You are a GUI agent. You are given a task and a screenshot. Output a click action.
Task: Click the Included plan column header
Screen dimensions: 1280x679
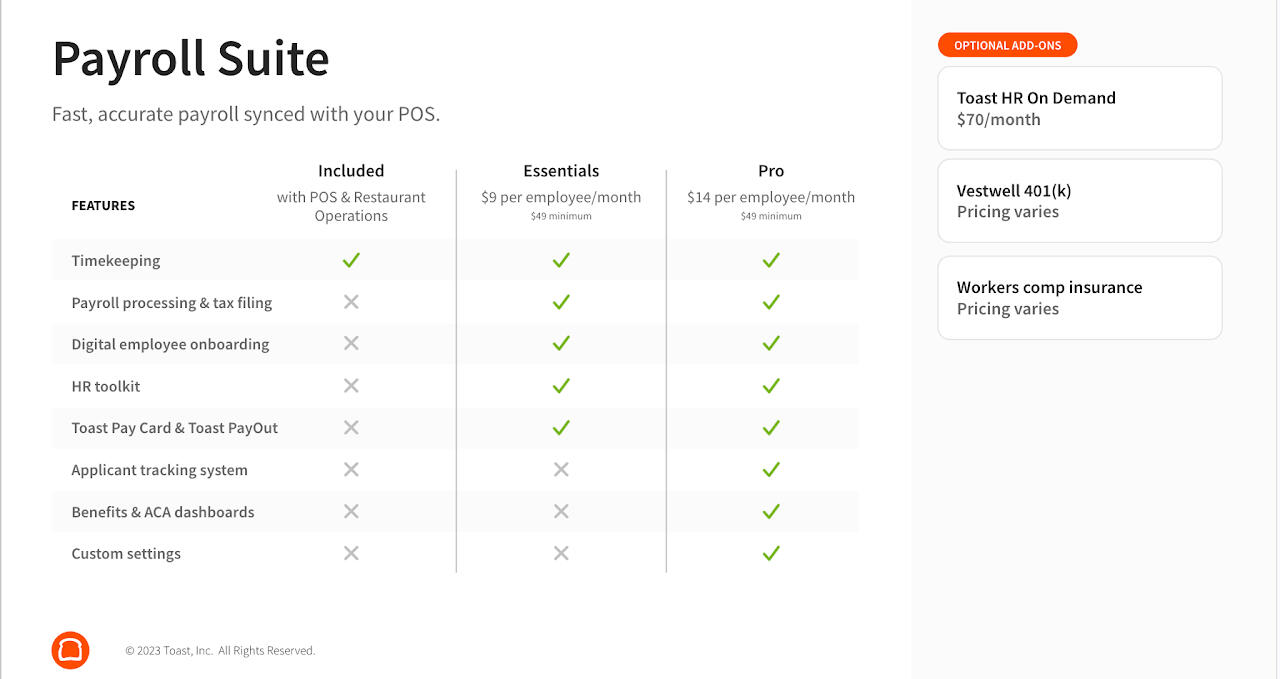(351, 171)
